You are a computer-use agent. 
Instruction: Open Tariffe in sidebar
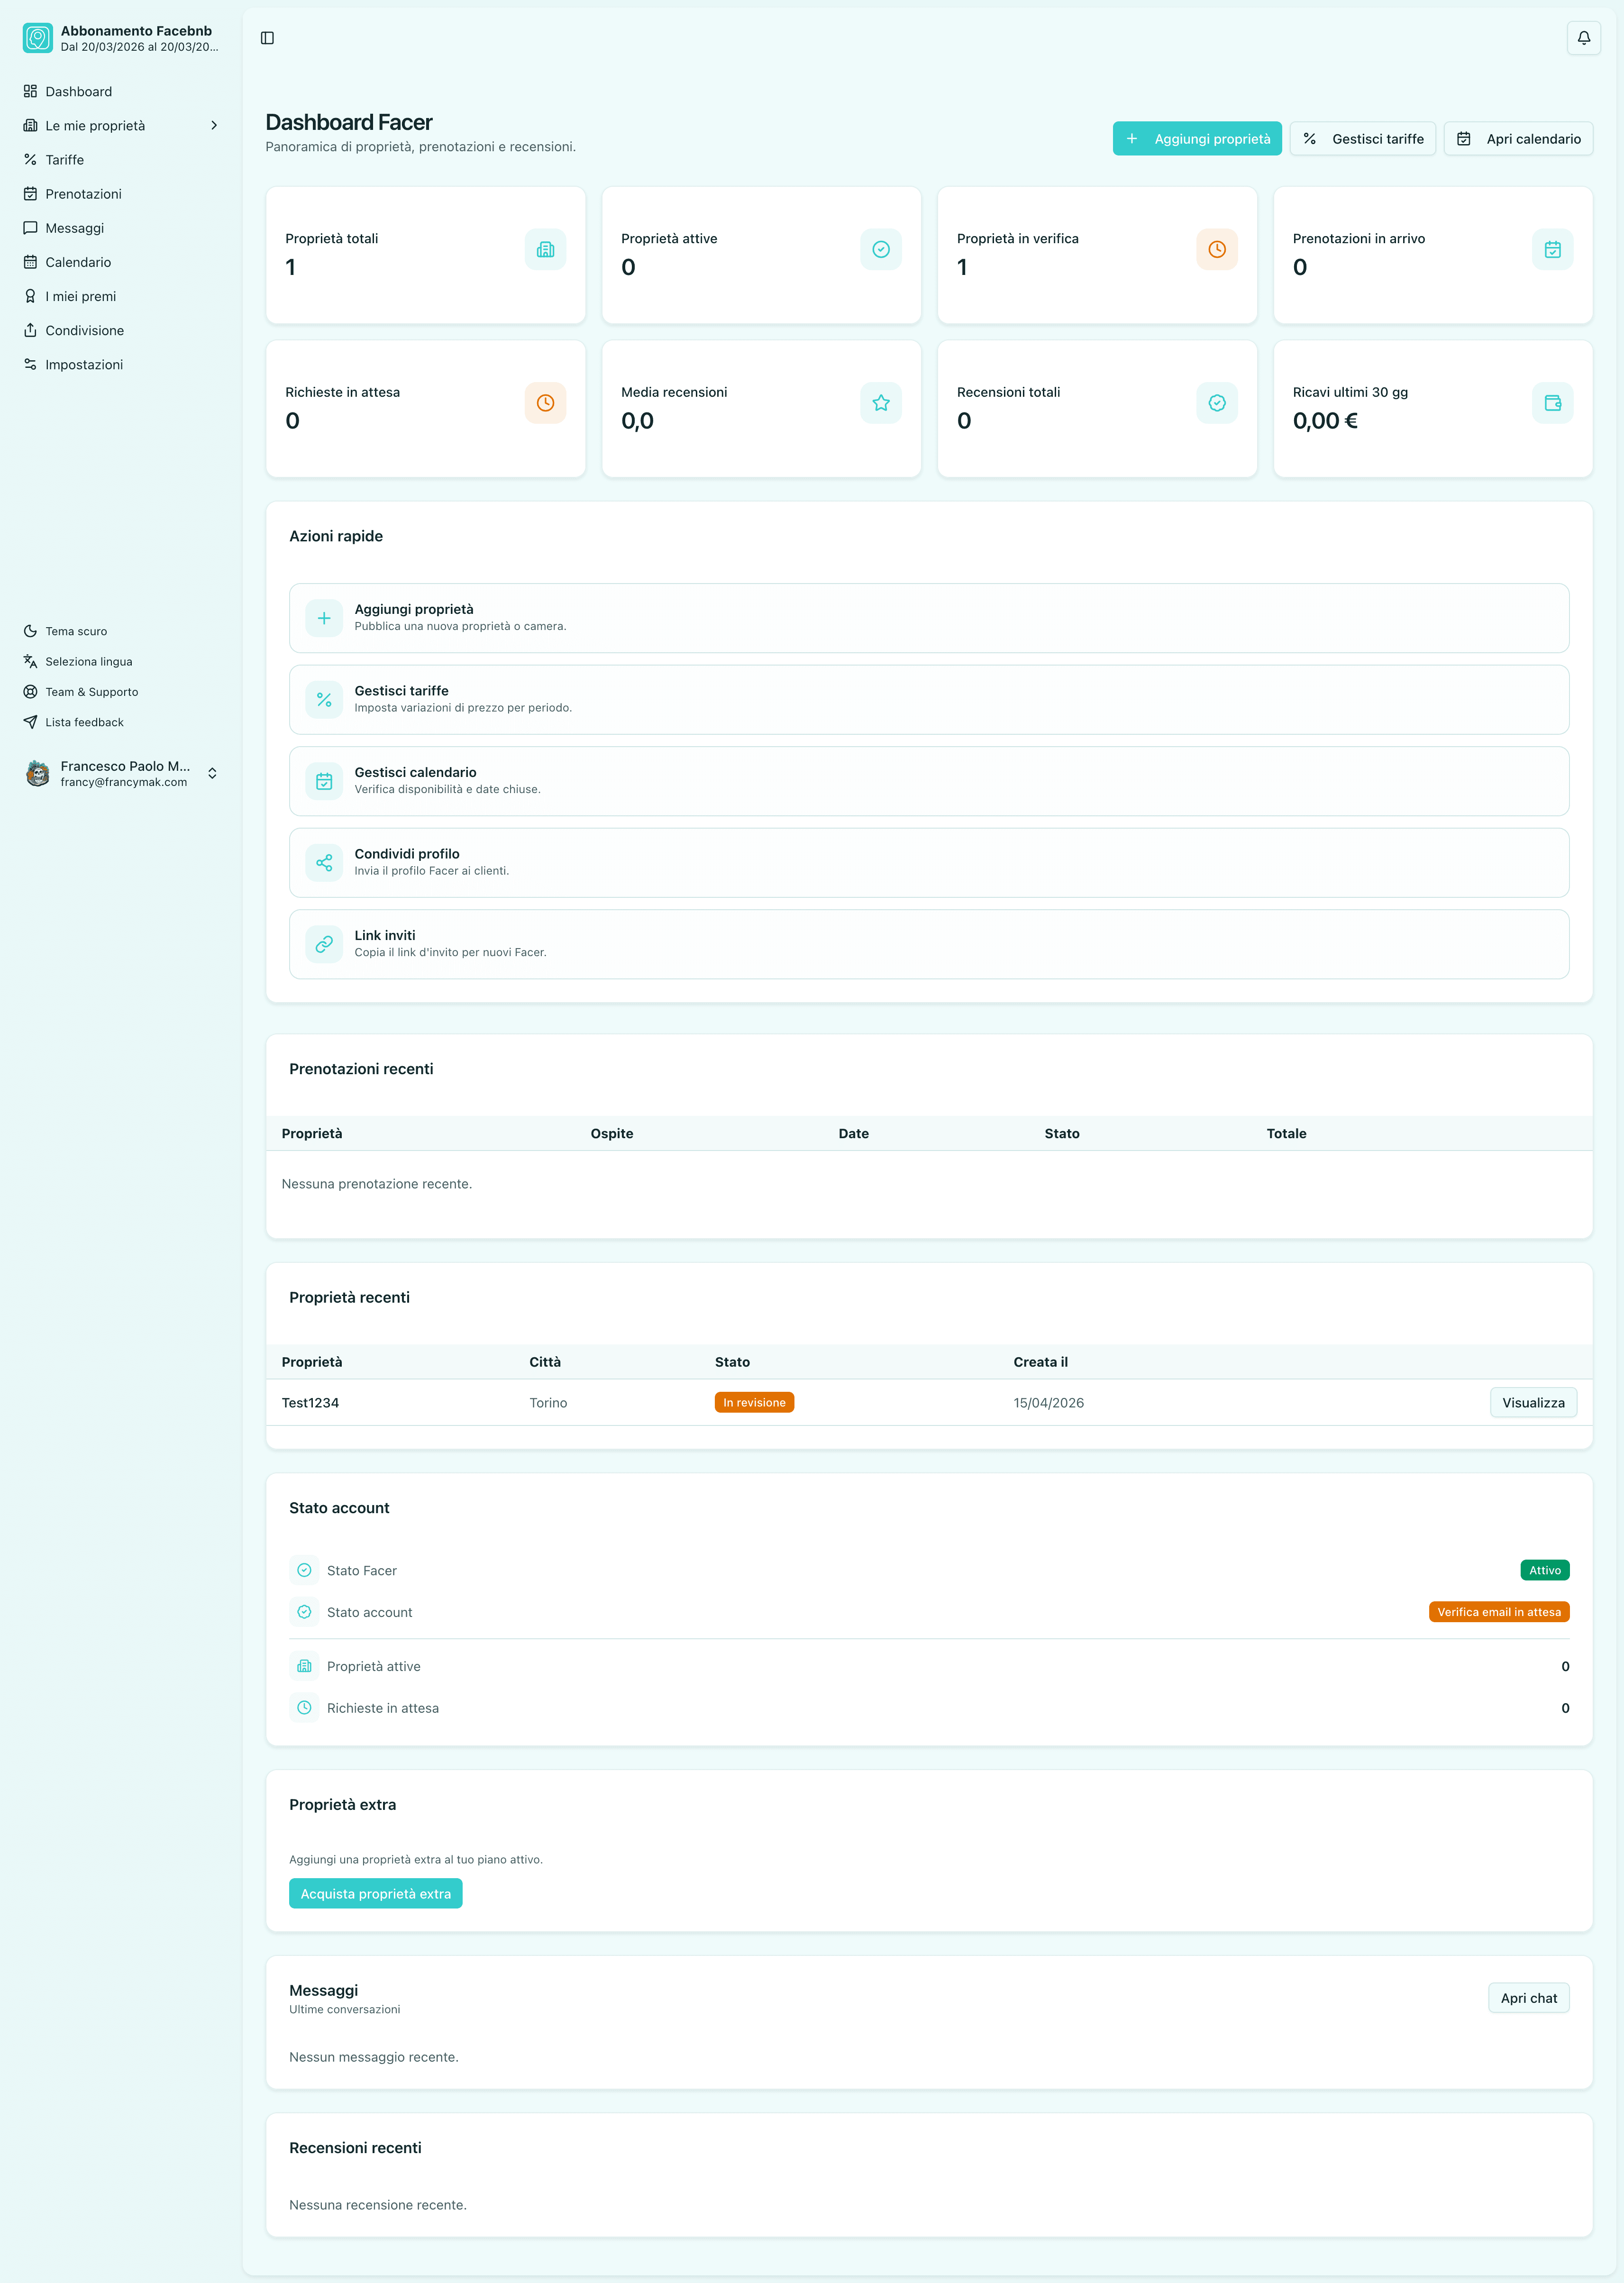(x=121, y=160)
